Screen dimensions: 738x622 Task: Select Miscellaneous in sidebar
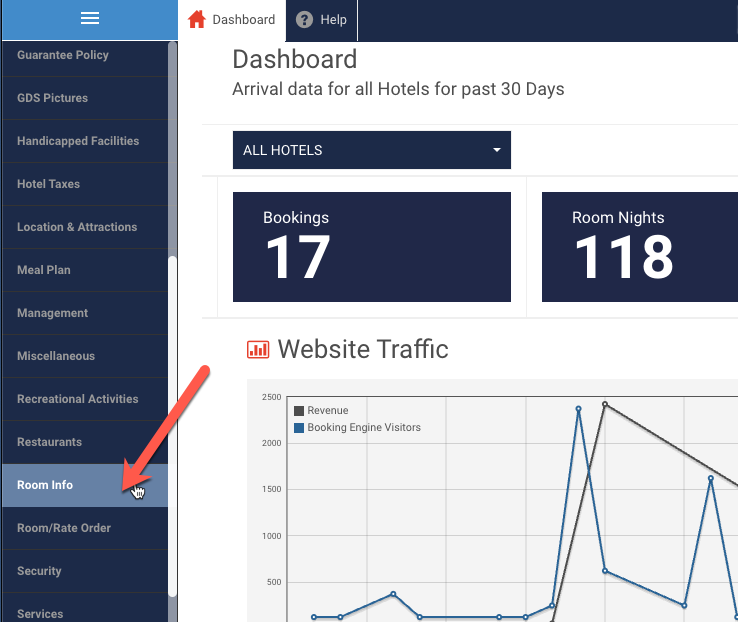(85, 356)
